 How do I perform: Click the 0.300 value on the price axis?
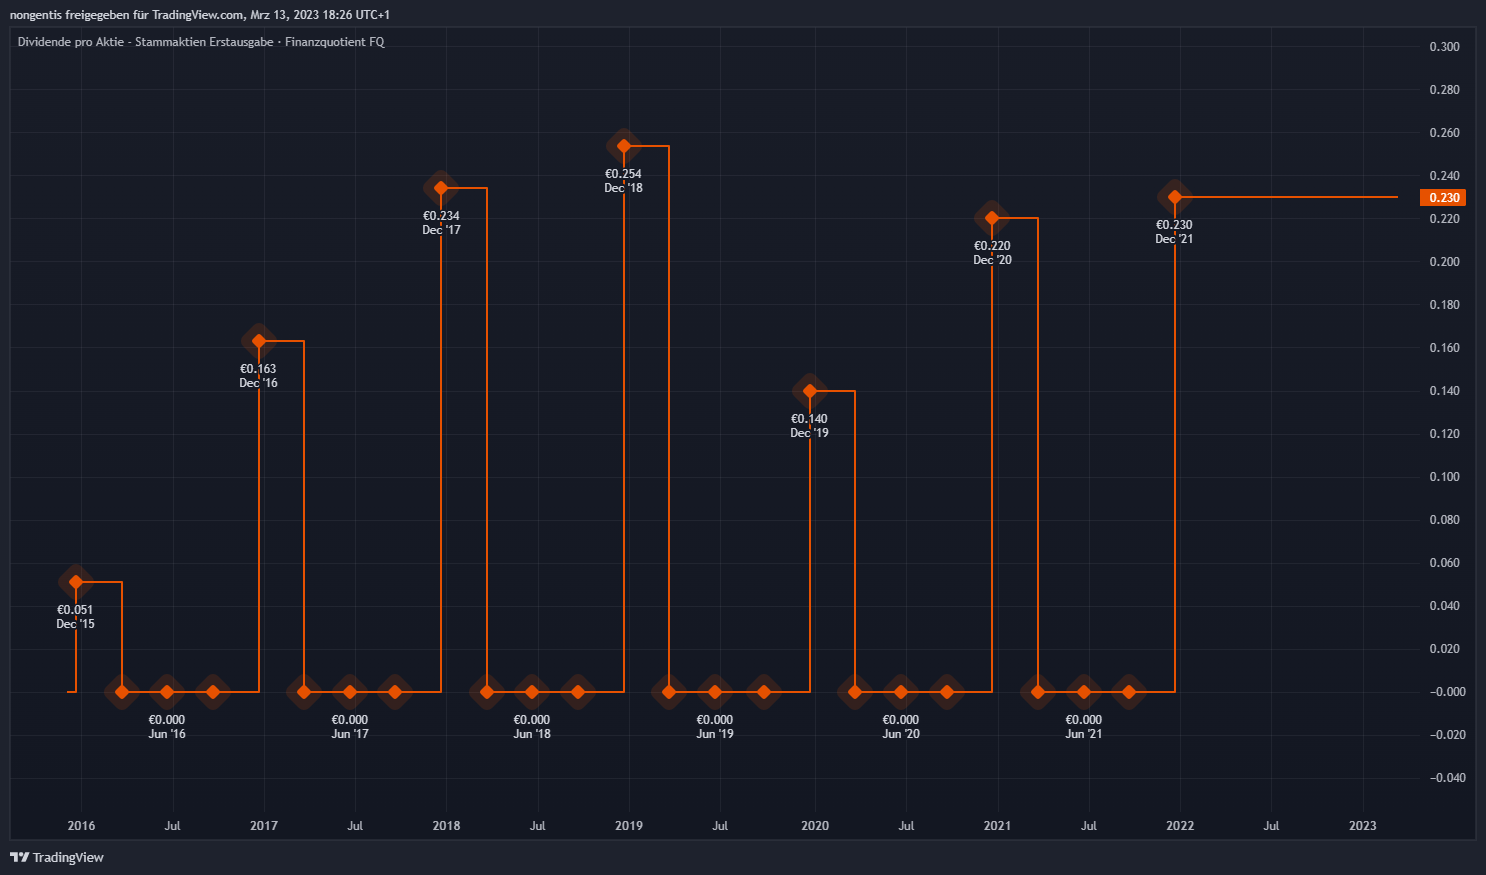[x=1444, y=47]
